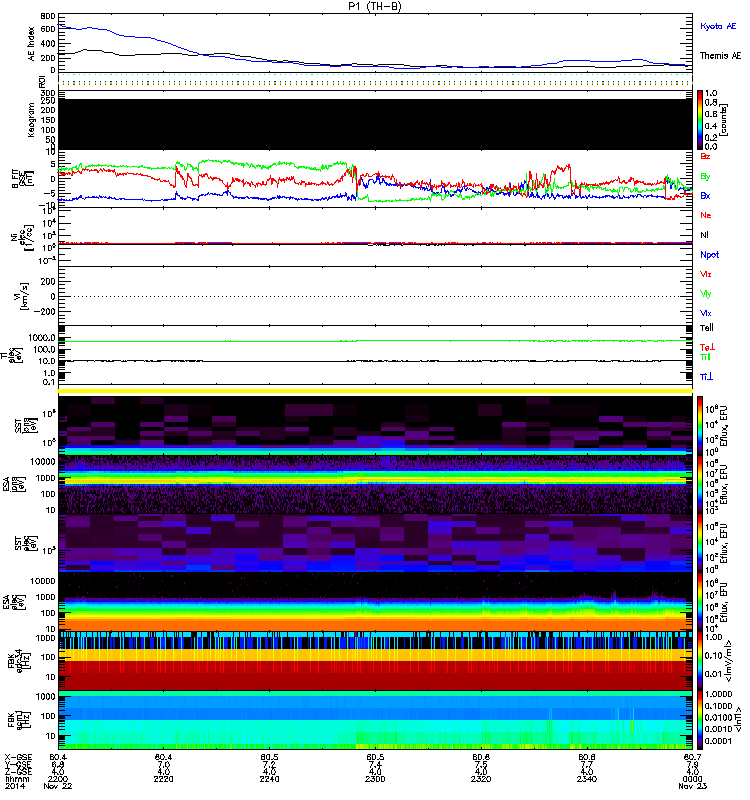Click the Te⊥ temperature legend label
Screen dimensions: 750x800
point(706,345)
